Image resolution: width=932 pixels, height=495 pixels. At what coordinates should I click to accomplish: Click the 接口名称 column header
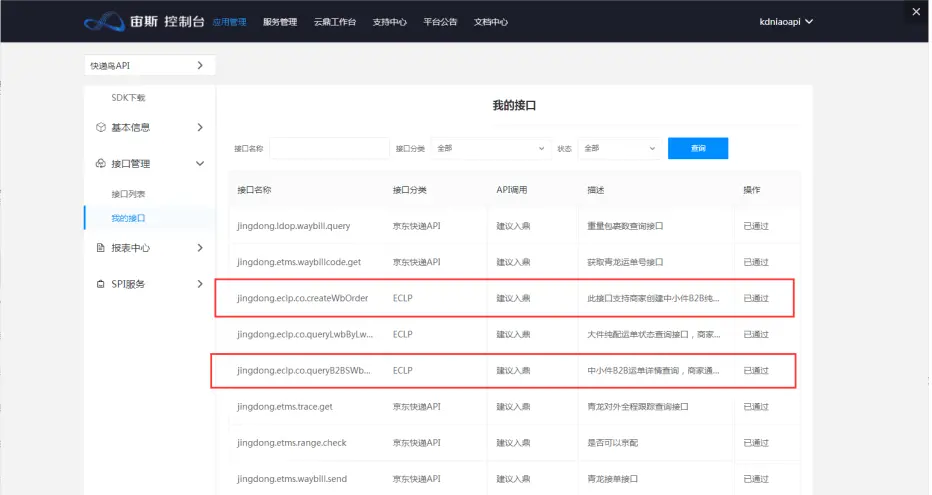[254, 190]
